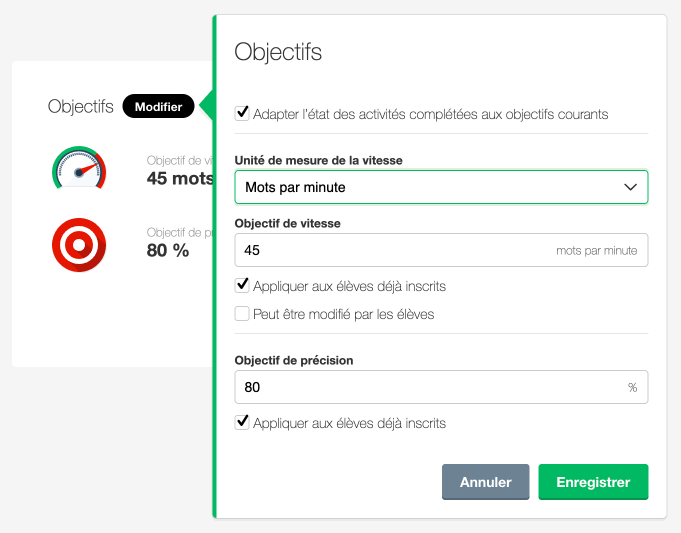This screenshot has width=681, height=533.
Task: Click the green Enregistrer button
Action: [x=593, y=482]
